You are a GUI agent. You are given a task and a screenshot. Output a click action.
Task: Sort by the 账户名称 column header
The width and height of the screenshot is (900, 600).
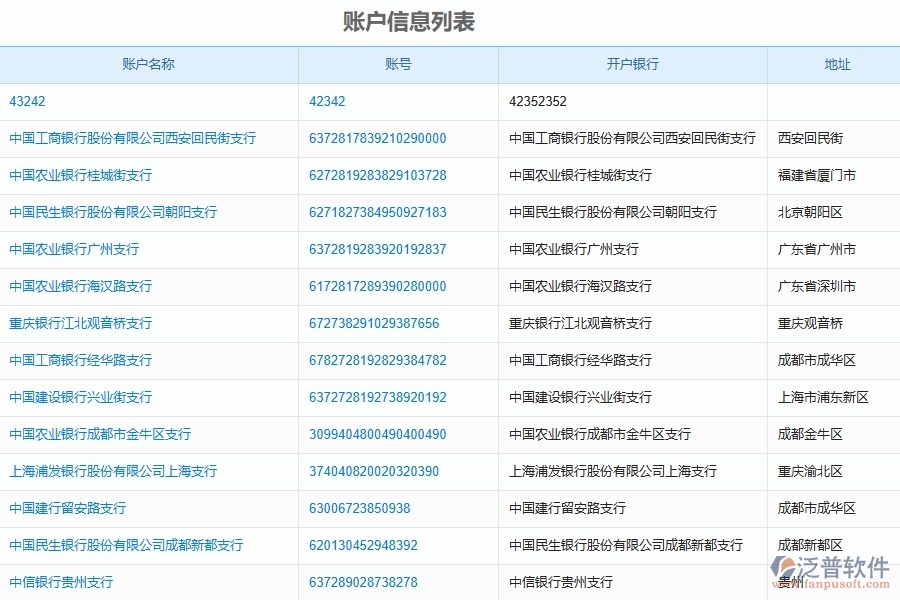click(150, 64)
